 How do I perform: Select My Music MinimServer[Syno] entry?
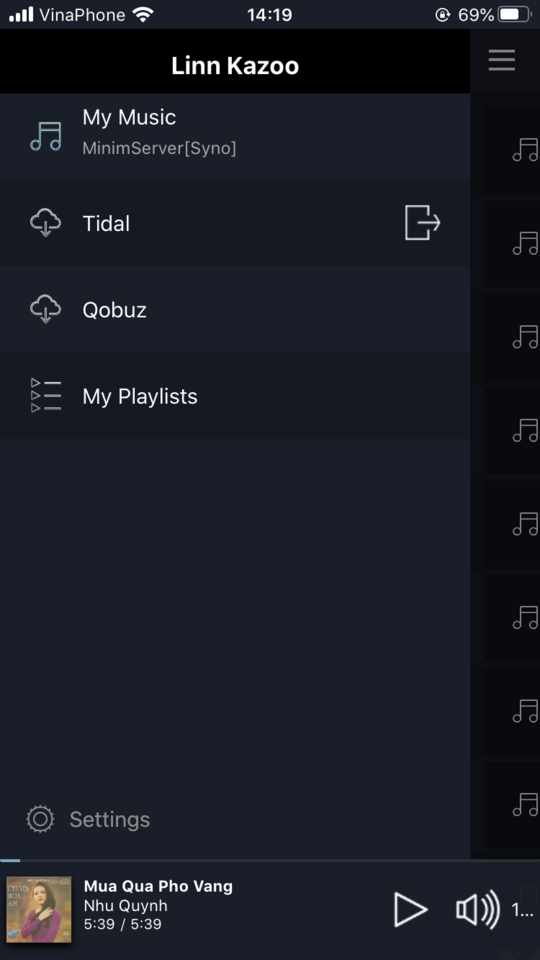pos(235,137)
